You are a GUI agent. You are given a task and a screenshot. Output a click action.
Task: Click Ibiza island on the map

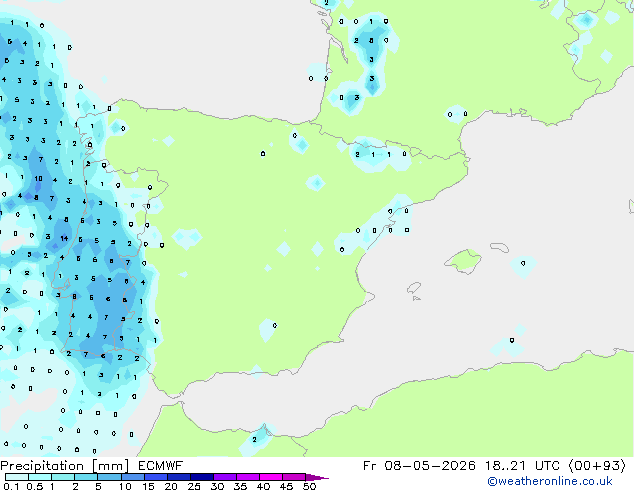tap(414, 288)
